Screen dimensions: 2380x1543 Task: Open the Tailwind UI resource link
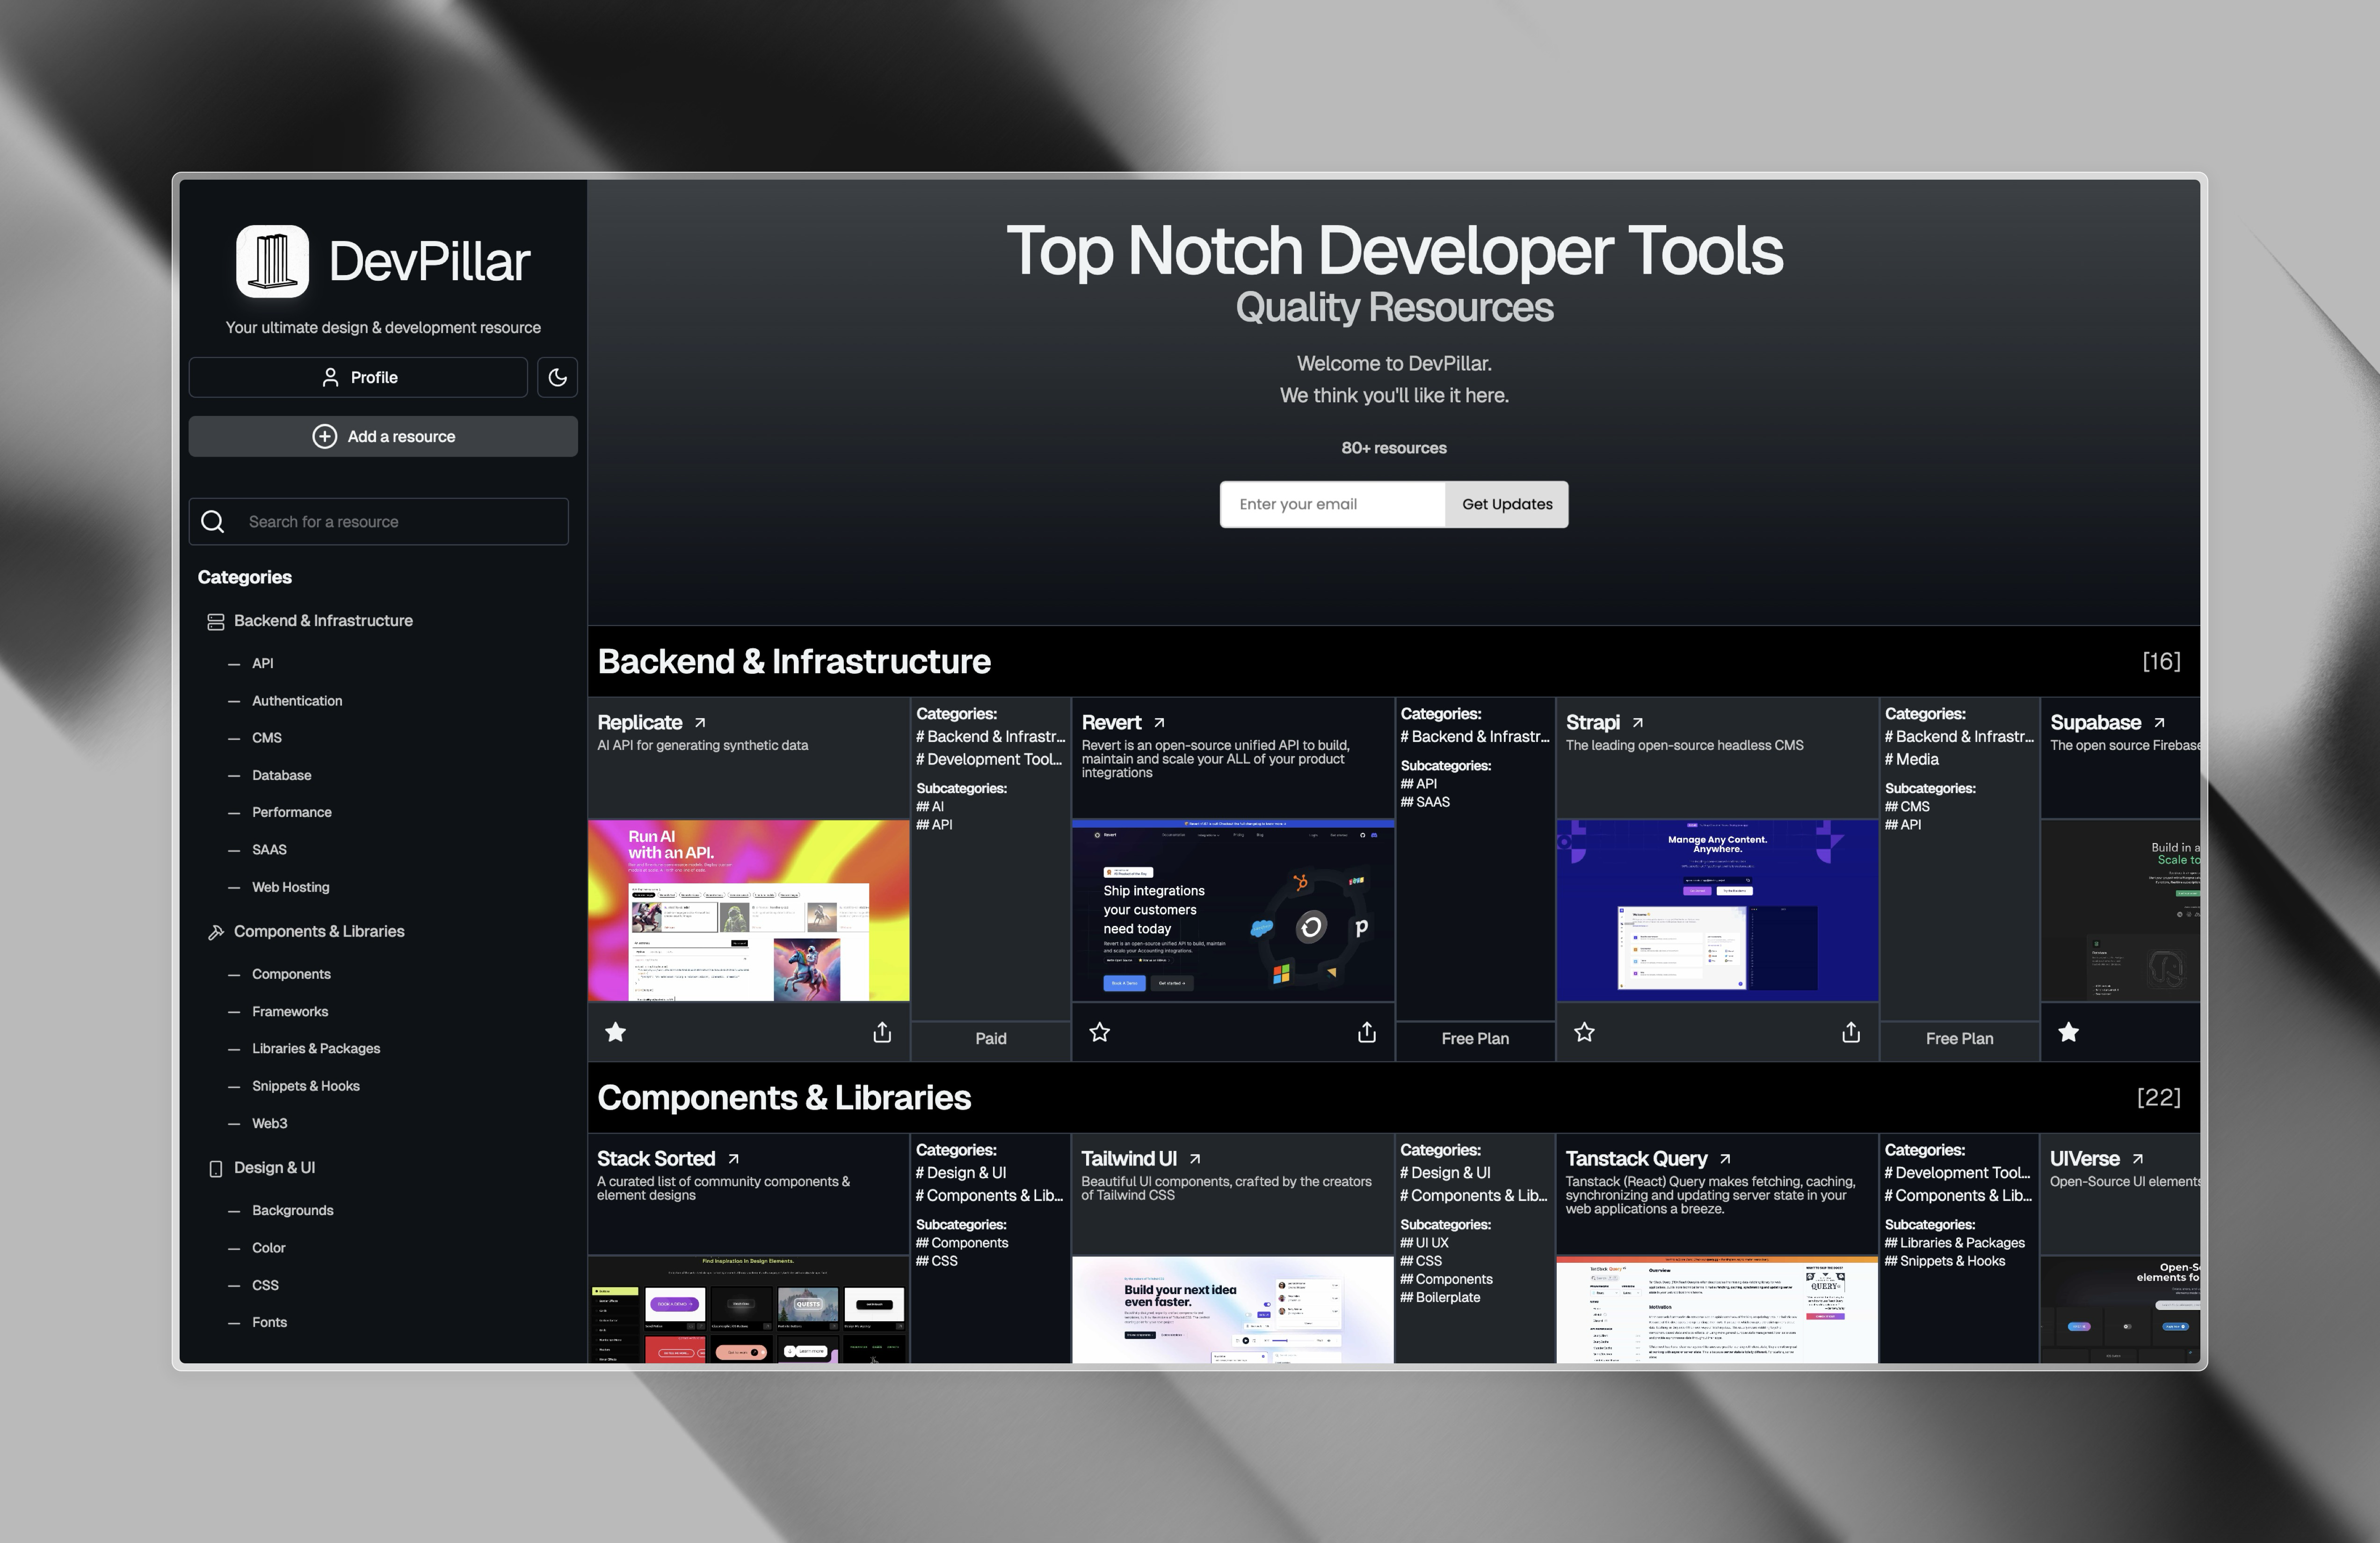(1129, 1158)
